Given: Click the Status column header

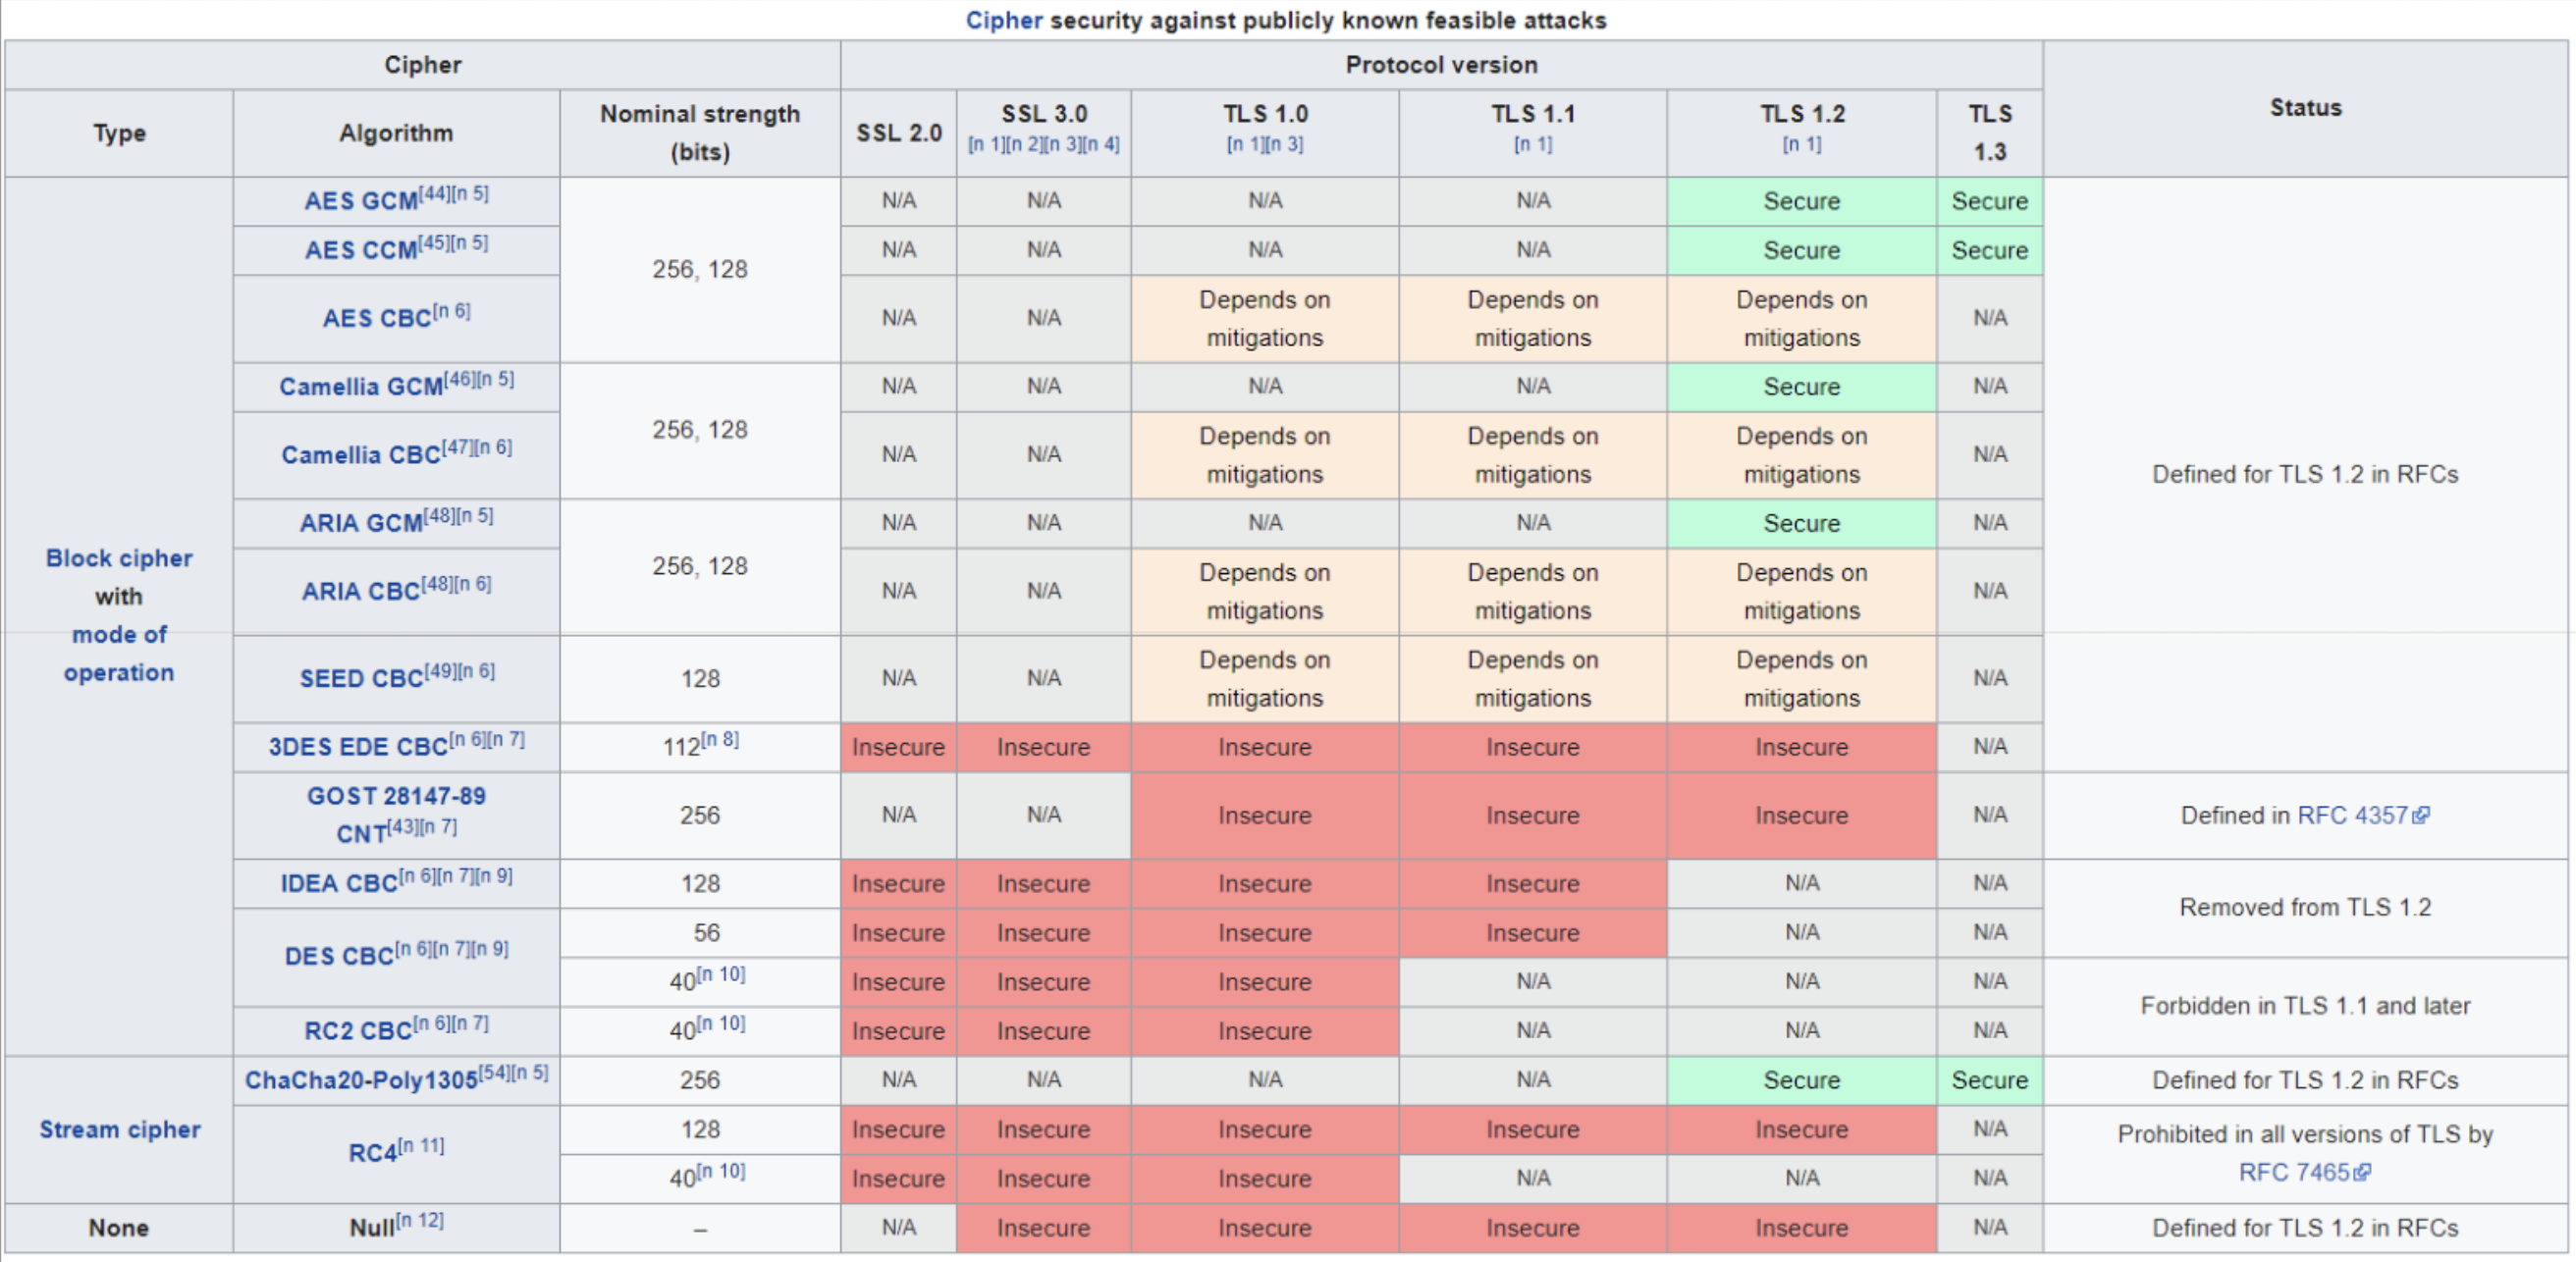Looking at the screenshot, I should 2305,108.
